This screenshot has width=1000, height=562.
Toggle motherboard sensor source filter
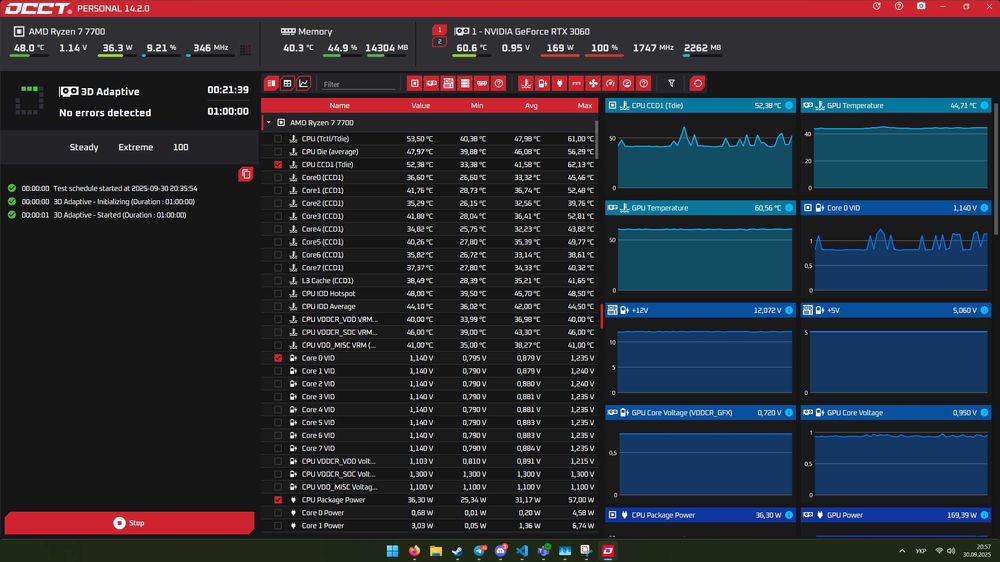click(x=448, y=84)
